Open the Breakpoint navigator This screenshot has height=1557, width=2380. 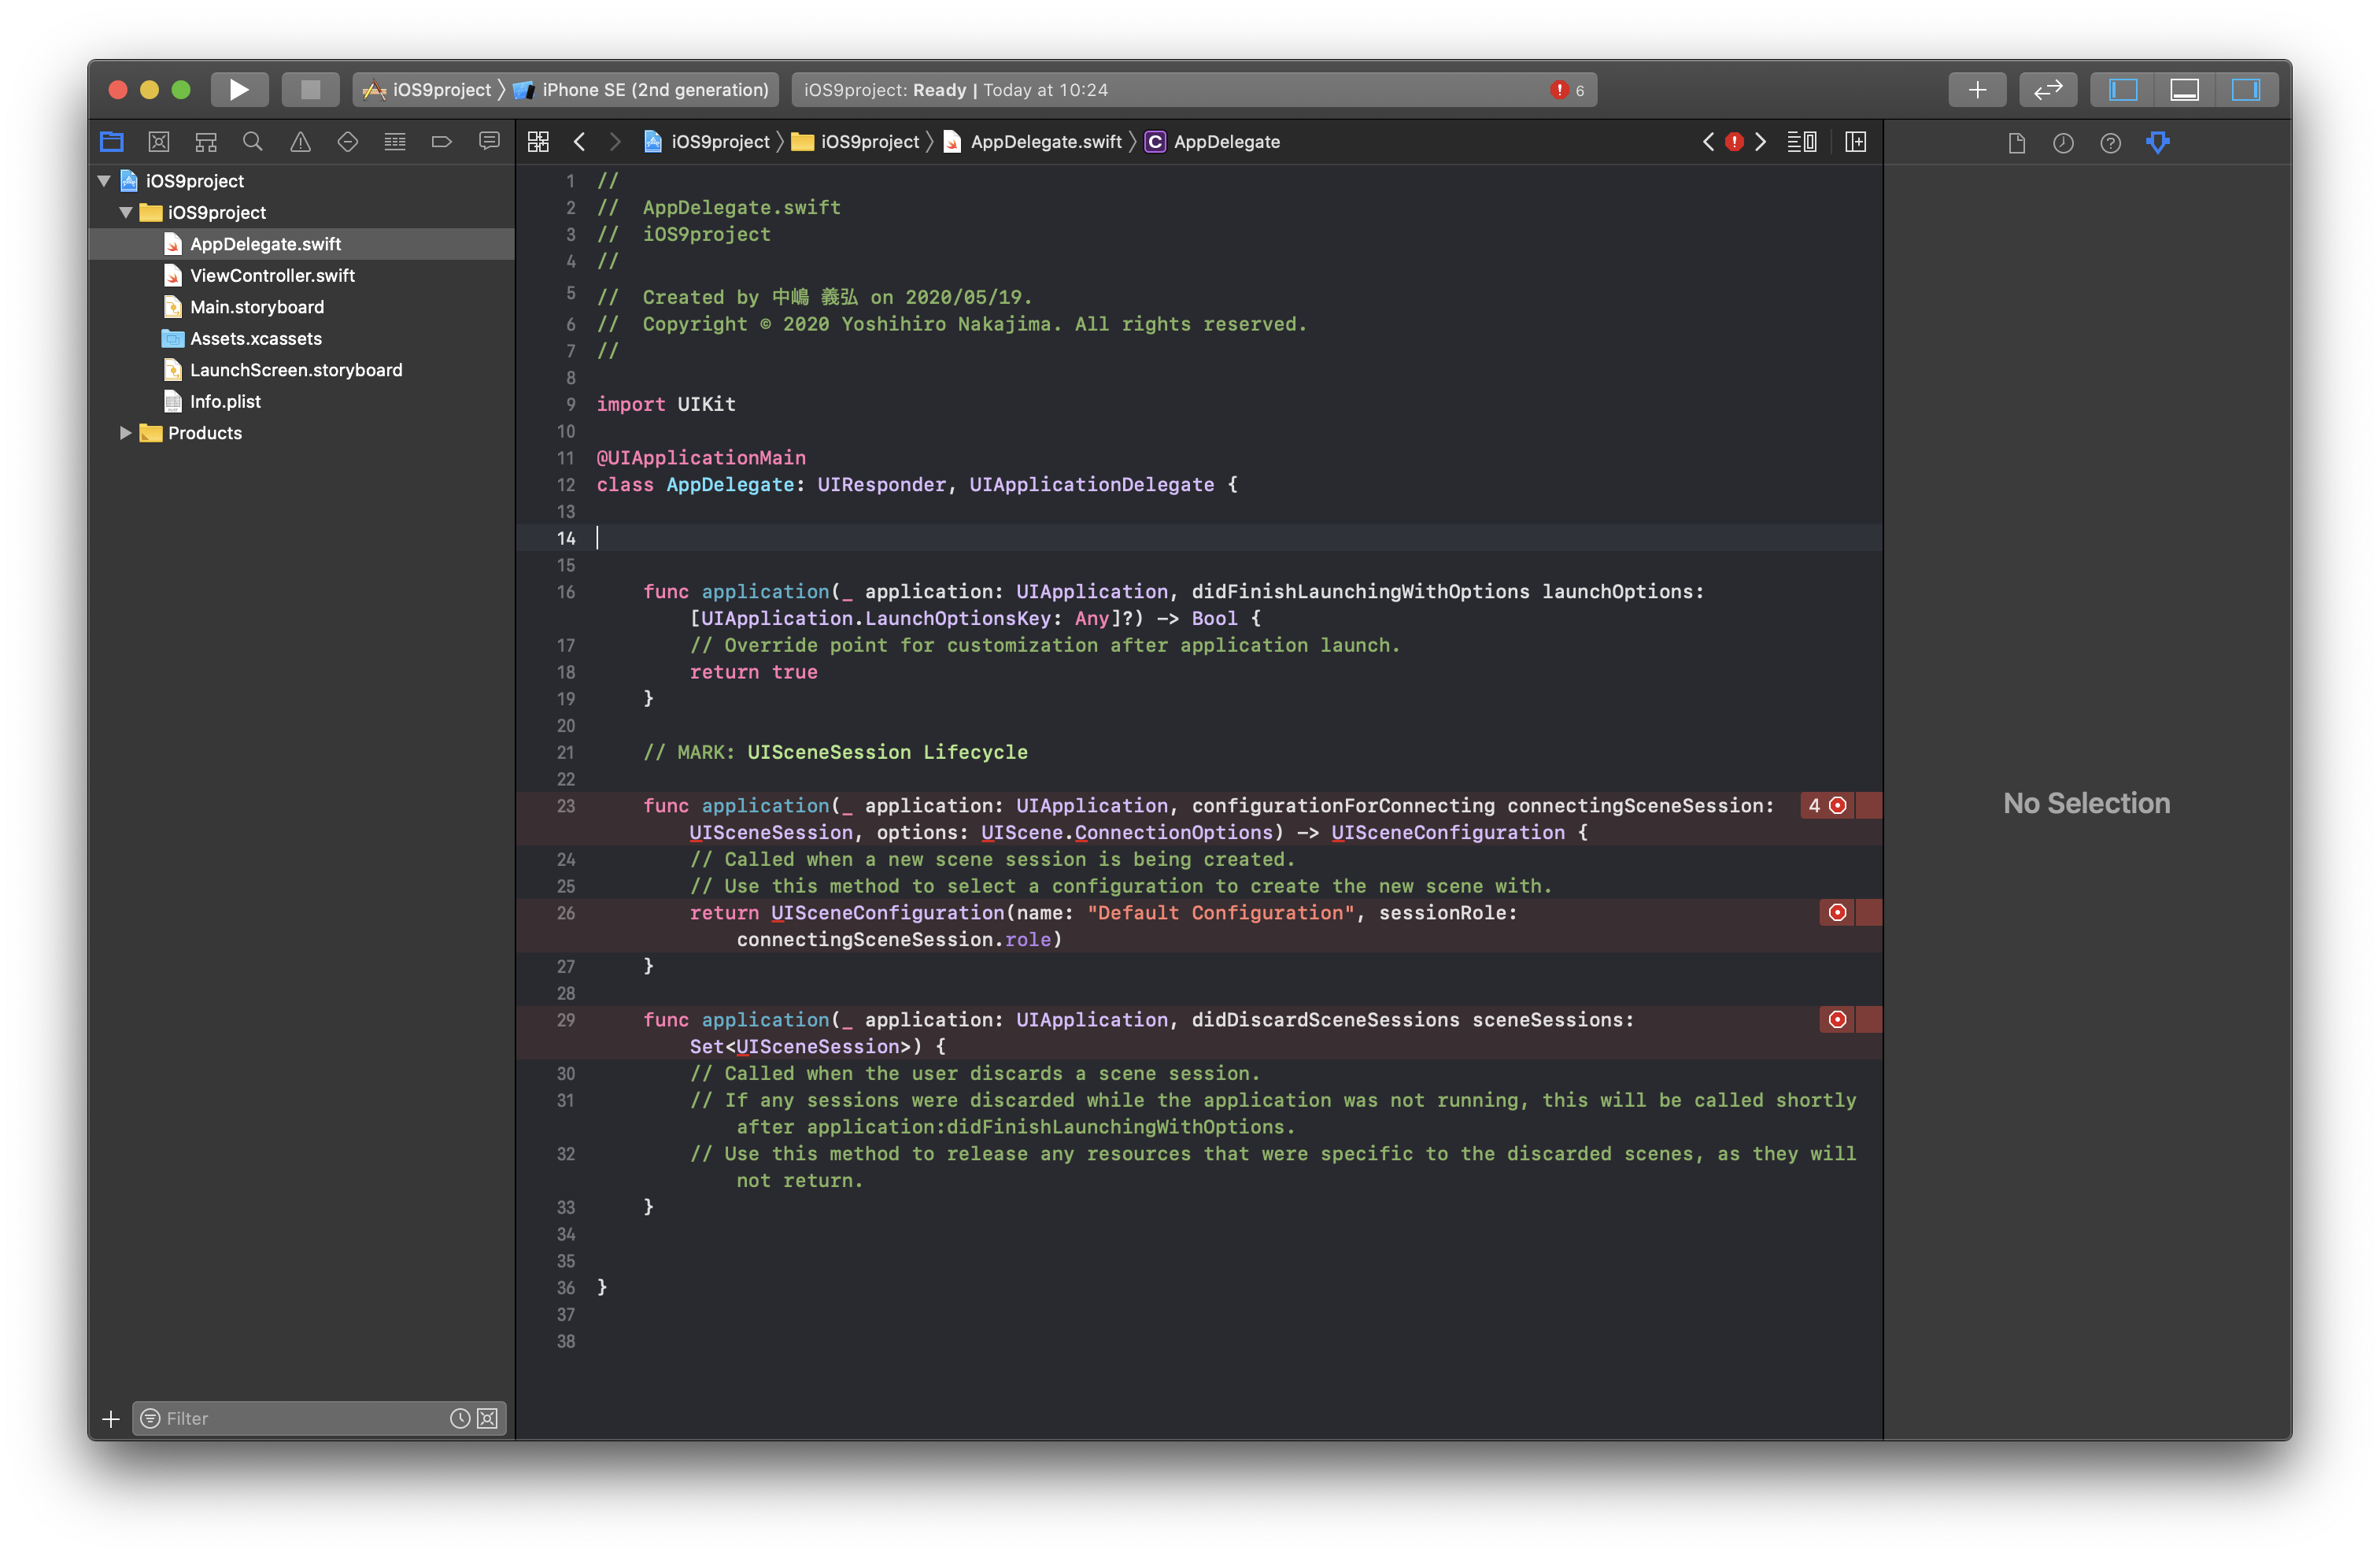pyautogui.click(x=442, y=142)
